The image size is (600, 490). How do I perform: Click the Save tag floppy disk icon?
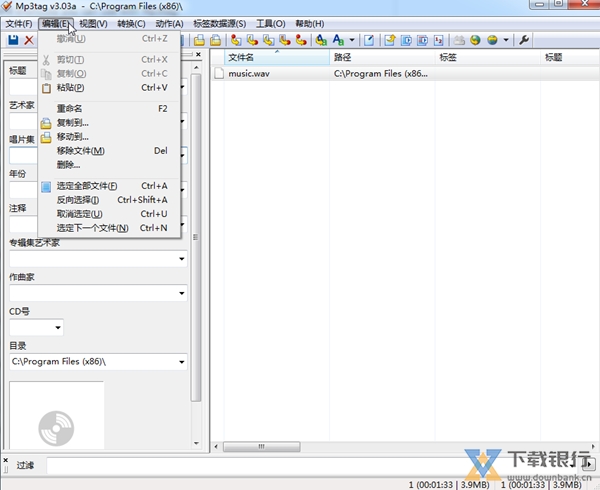point(13,40)
